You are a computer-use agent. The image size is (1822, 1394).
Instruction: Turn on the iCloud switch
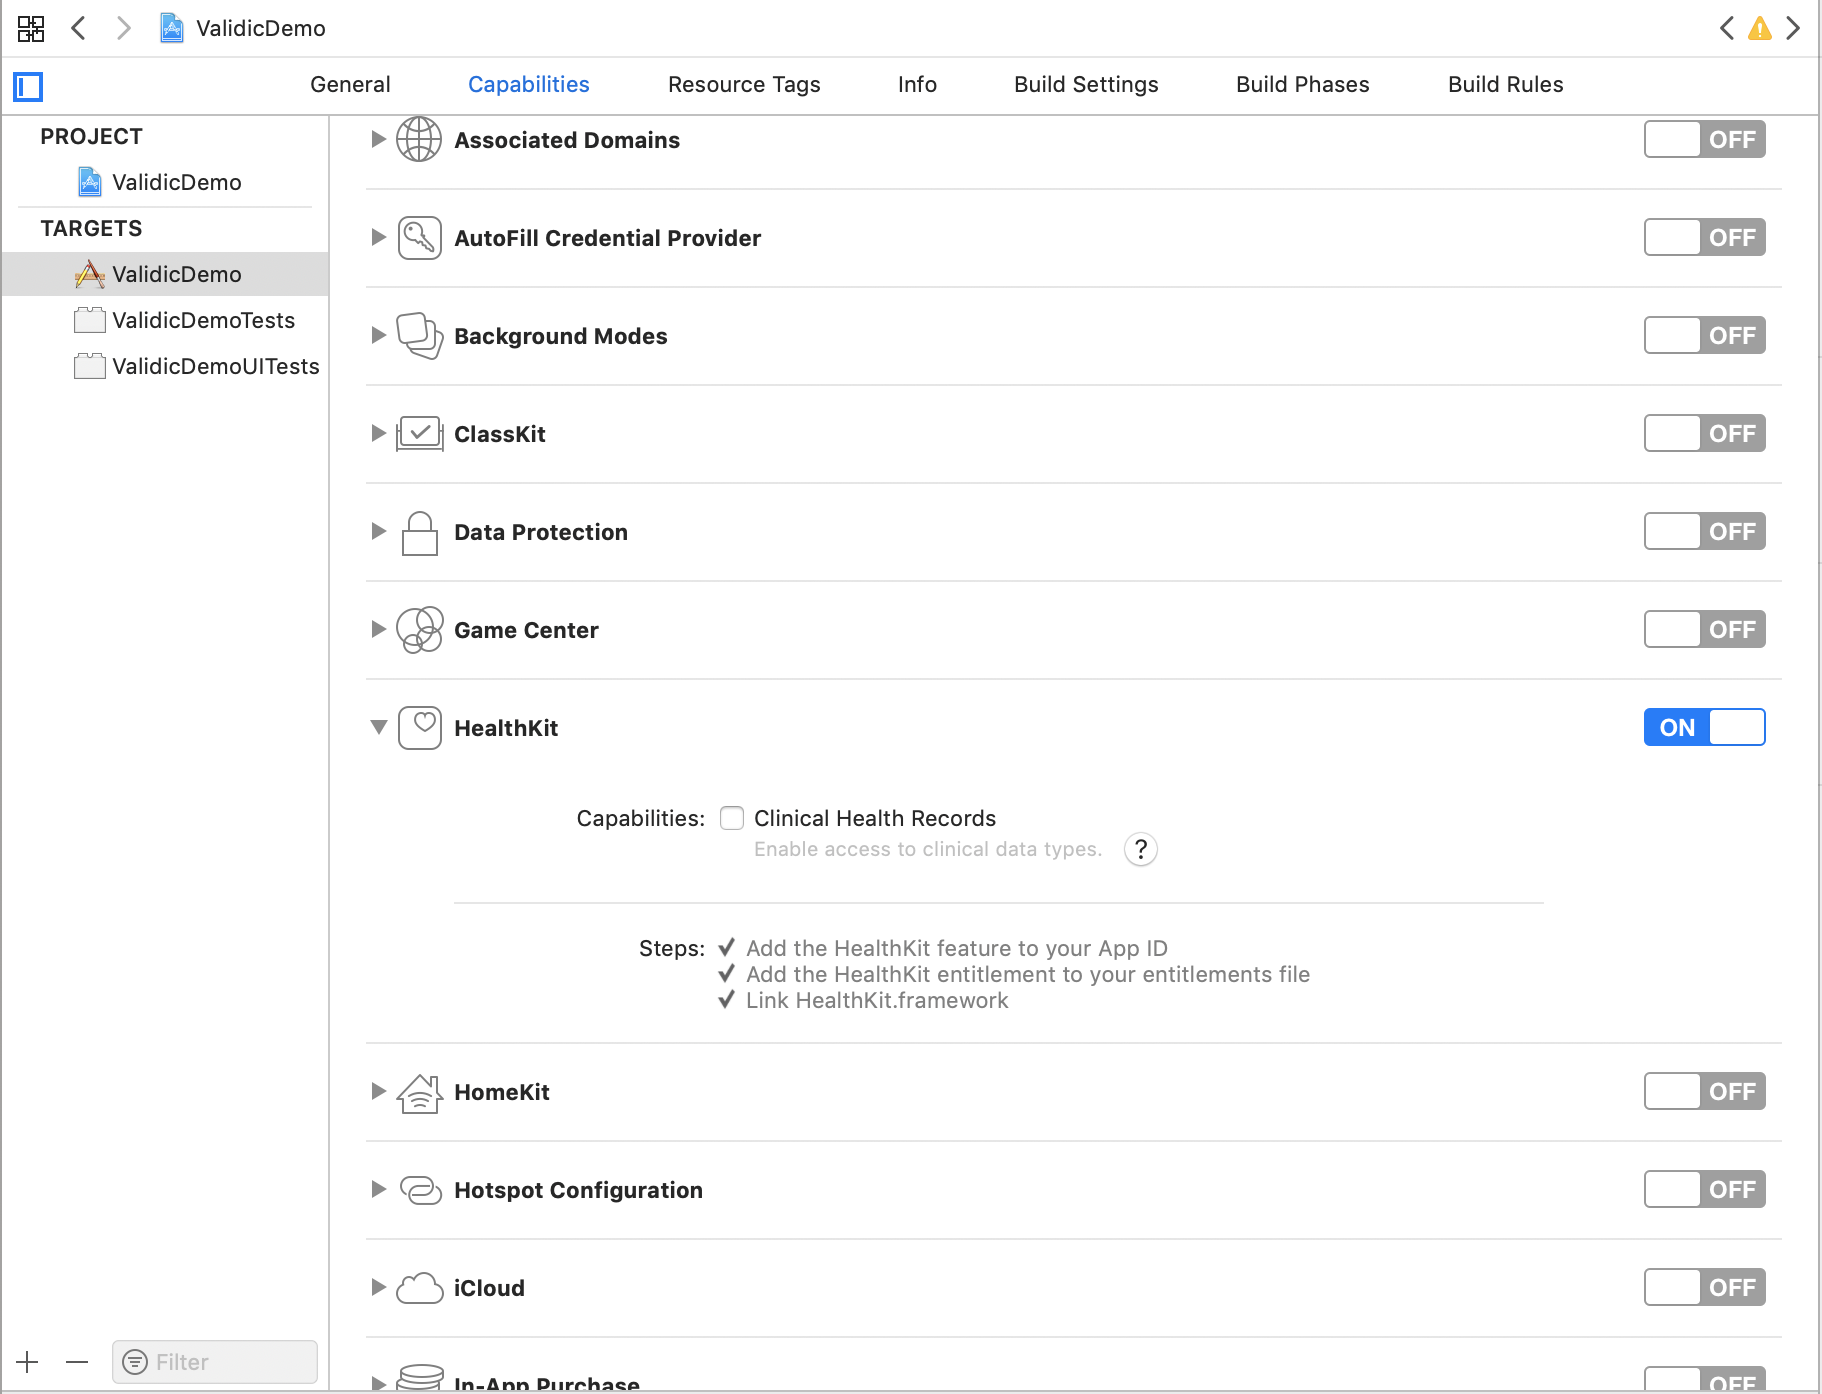coord(1705,1288)
